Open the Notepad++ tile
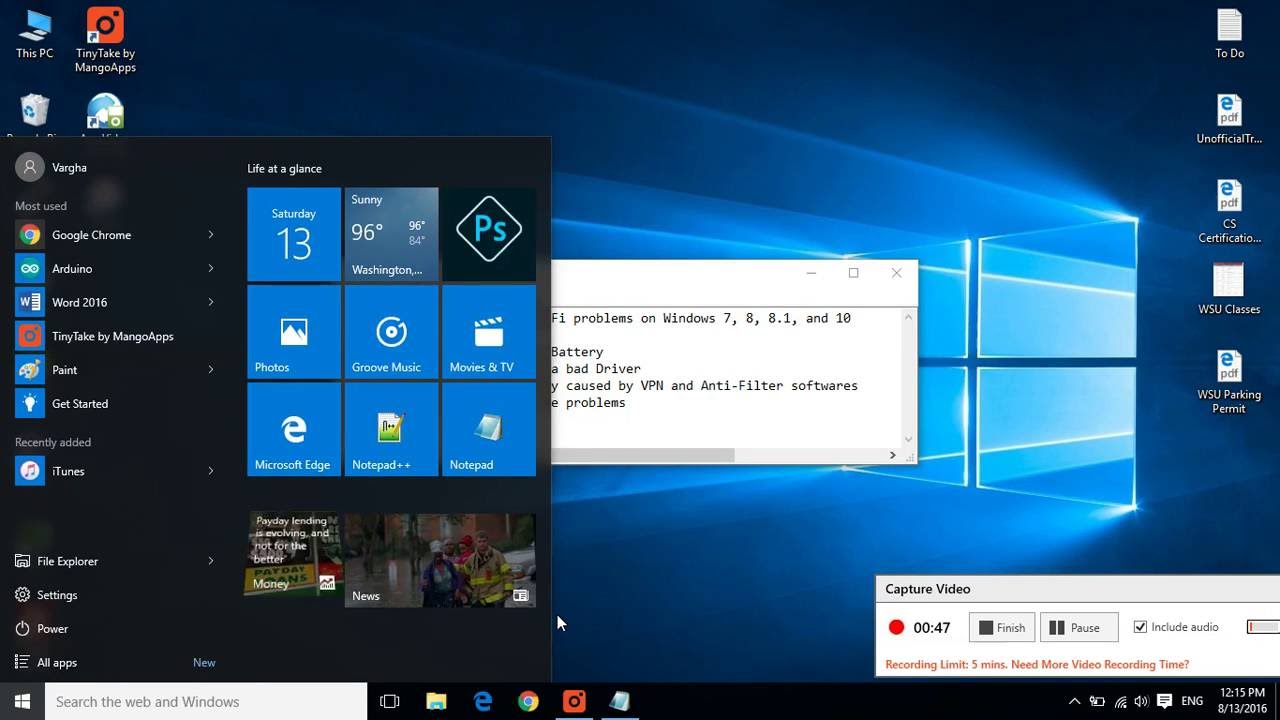Image resolution: width=1280 pixels, height=720 pixels. [x=391, y=429]
